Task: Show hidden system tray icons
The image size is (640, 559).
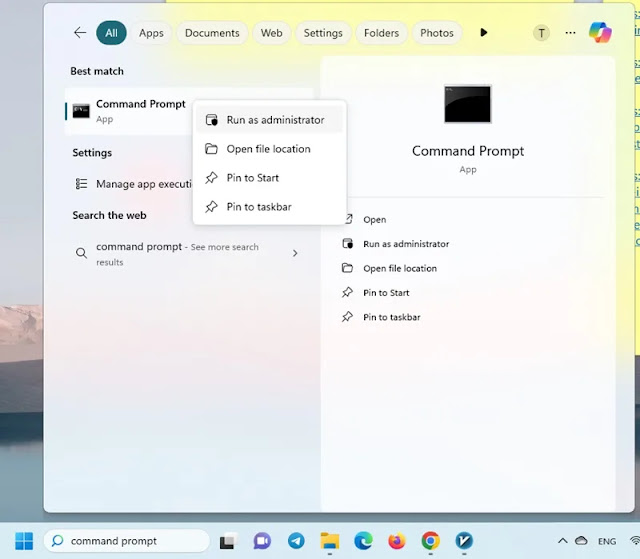Action: (562, 541)
